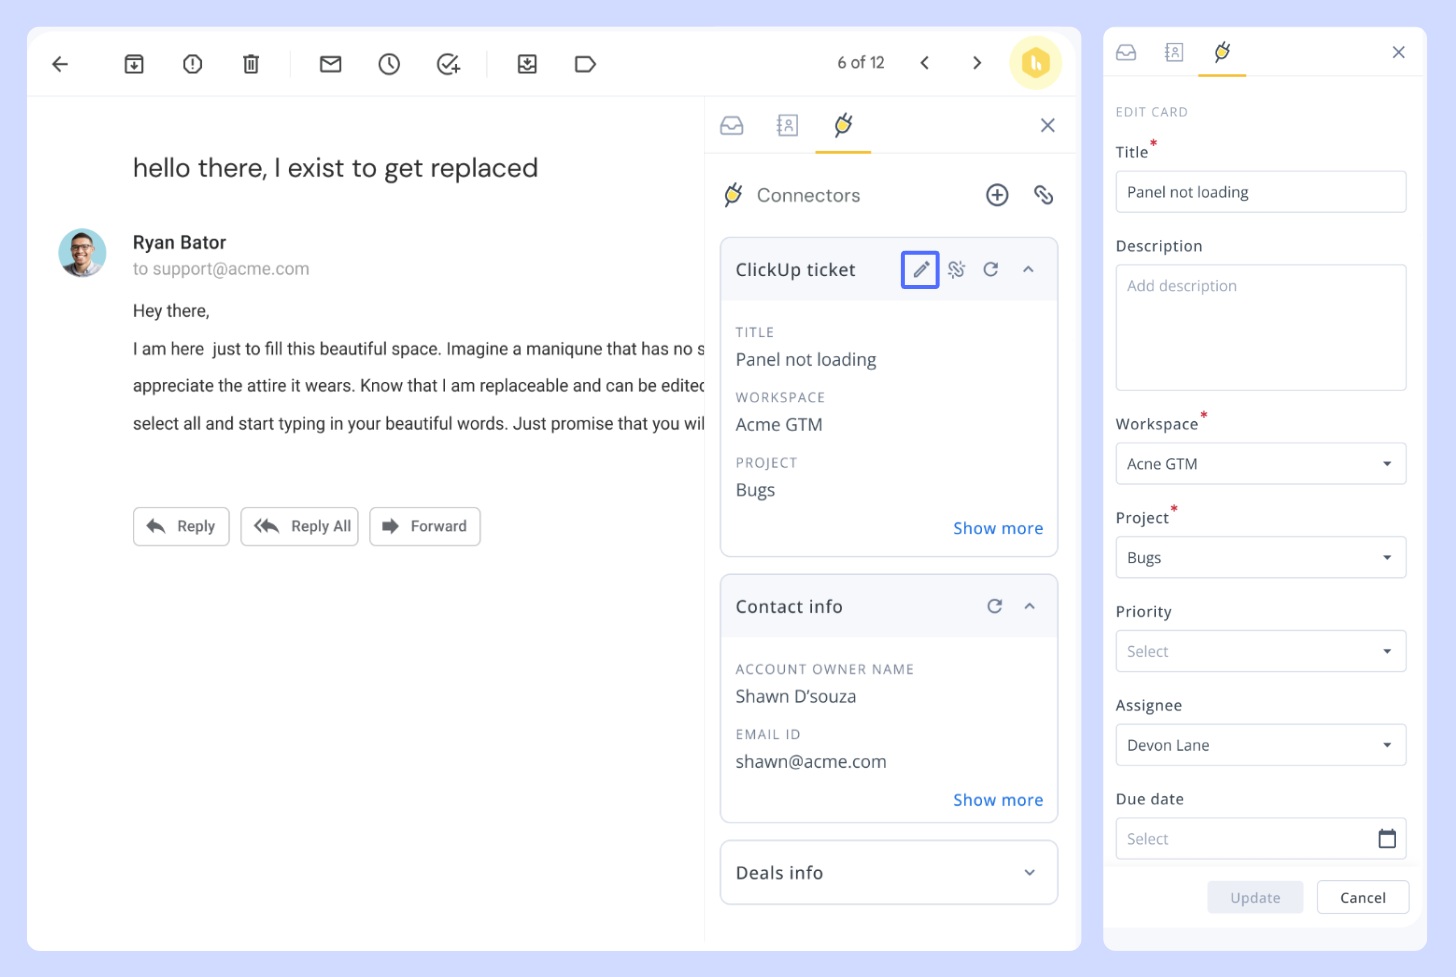The width and height of the screenshot is (1456, 977).
Task: Report spam using the exclamation icon
Action: click(193, 64)
